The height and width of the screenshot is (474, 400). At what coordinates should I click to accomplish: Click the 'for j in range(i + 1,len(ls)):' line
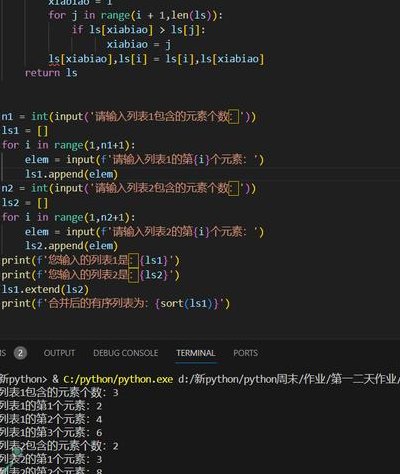[135, 15]
